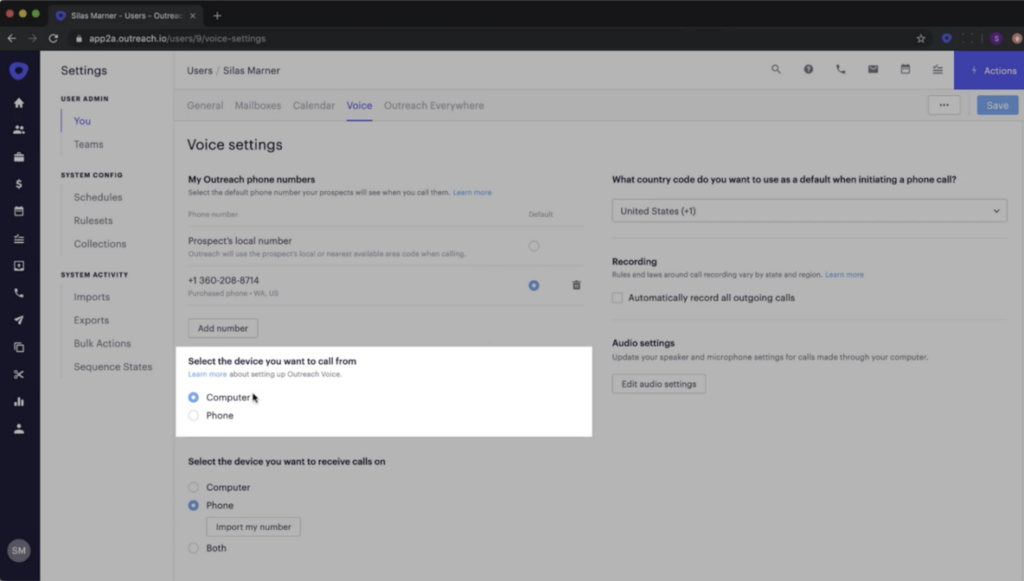Open the Sequences paper plane icon
This screenshot has height=581, width=1024.
[x=19, y=320]
